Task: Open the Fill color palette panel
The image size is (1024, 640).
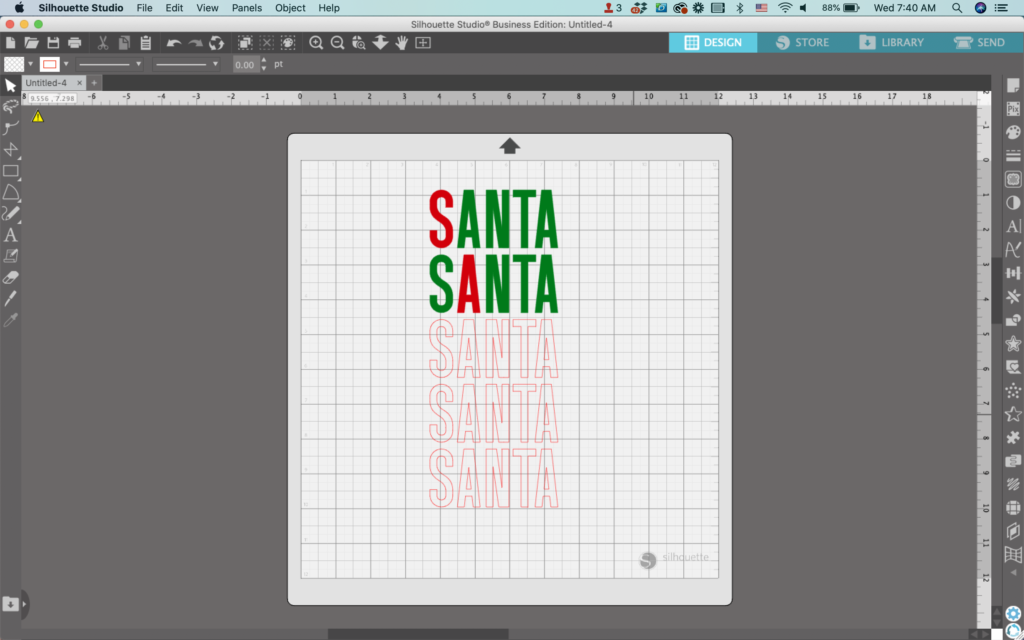Action: click(x=1013, y=132)
